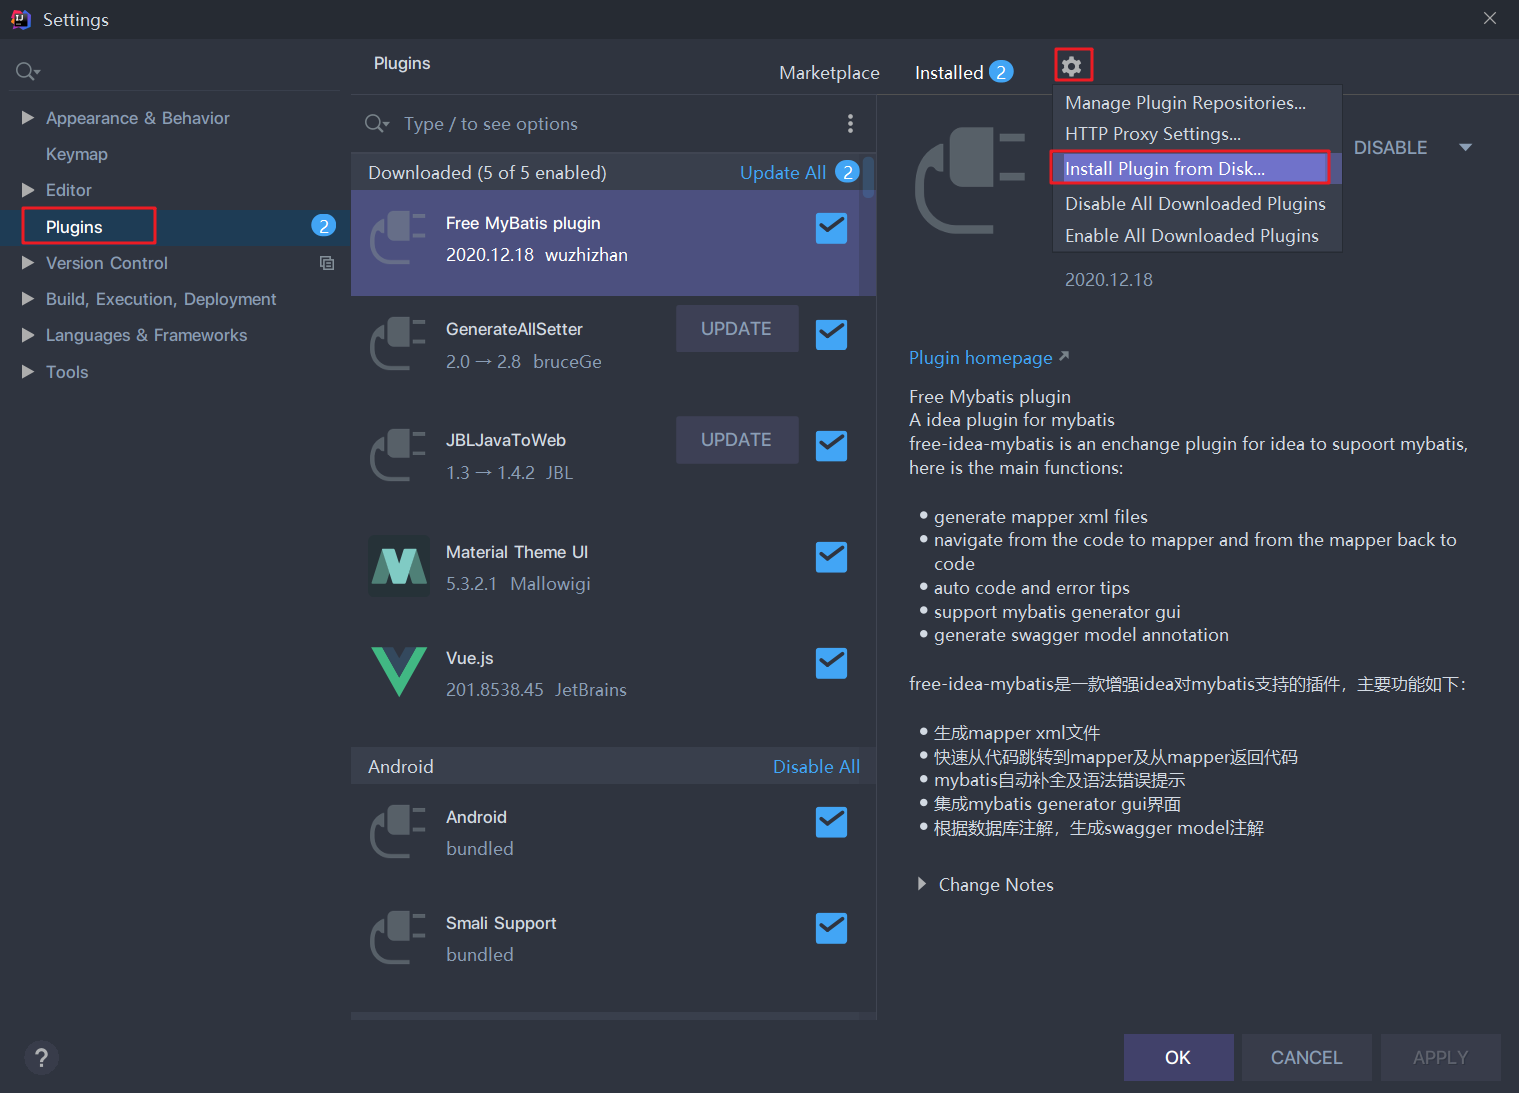Click the IntelliJ app icon in title bar
The image size is (1519, 1093).
tap(20, 19)
